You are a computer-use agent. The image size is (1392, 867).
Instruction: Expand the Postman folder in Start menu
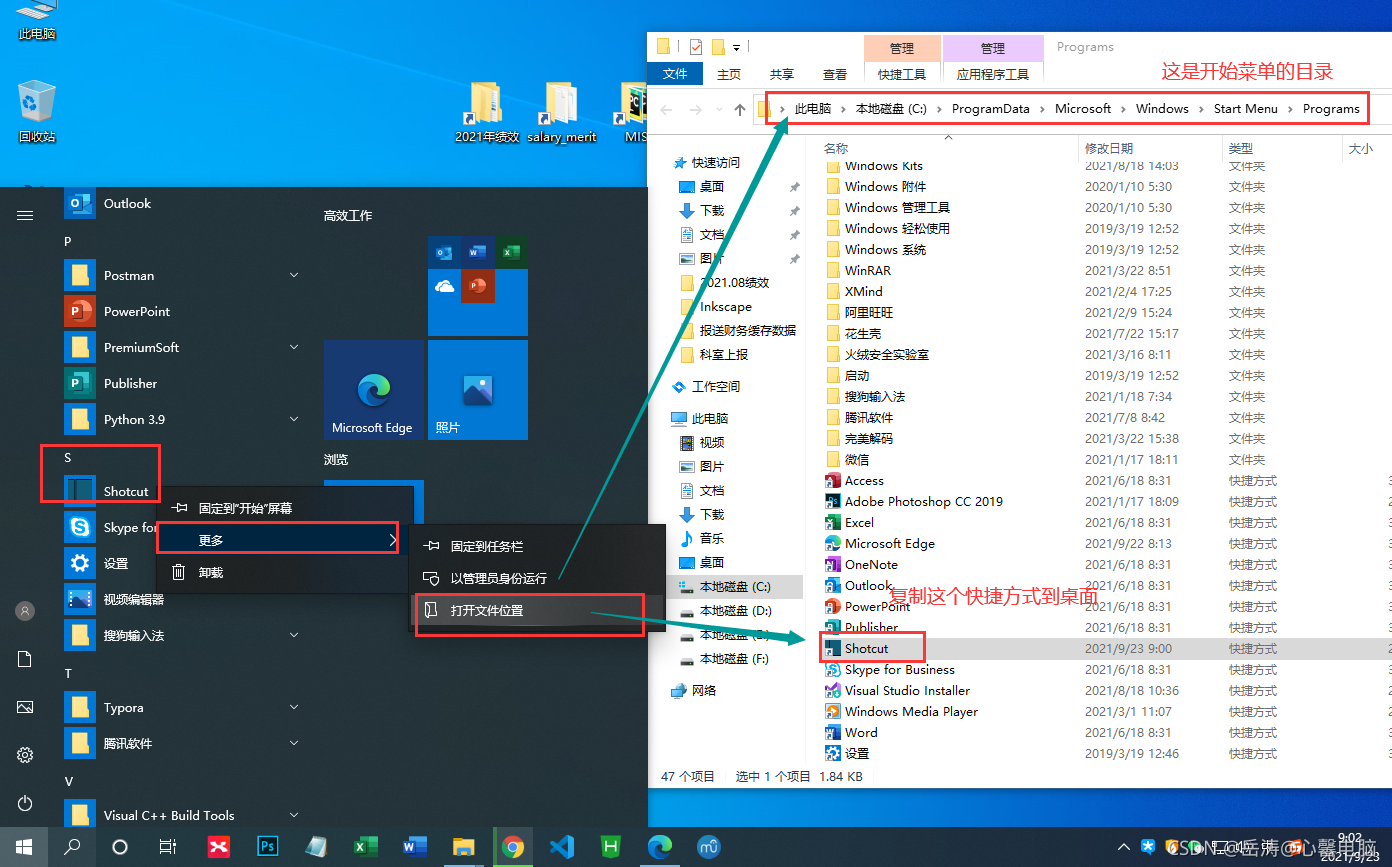294,275
